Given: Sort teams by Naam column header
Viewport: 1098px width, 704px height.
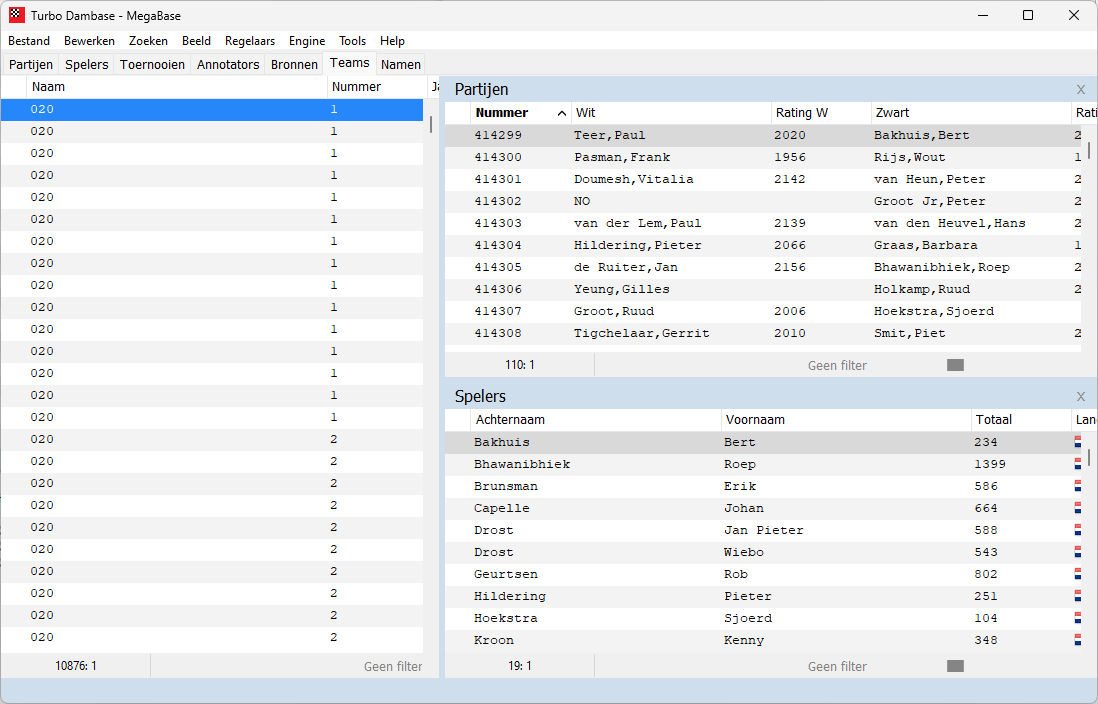Looking at the screenshot, I should (176, 87).
